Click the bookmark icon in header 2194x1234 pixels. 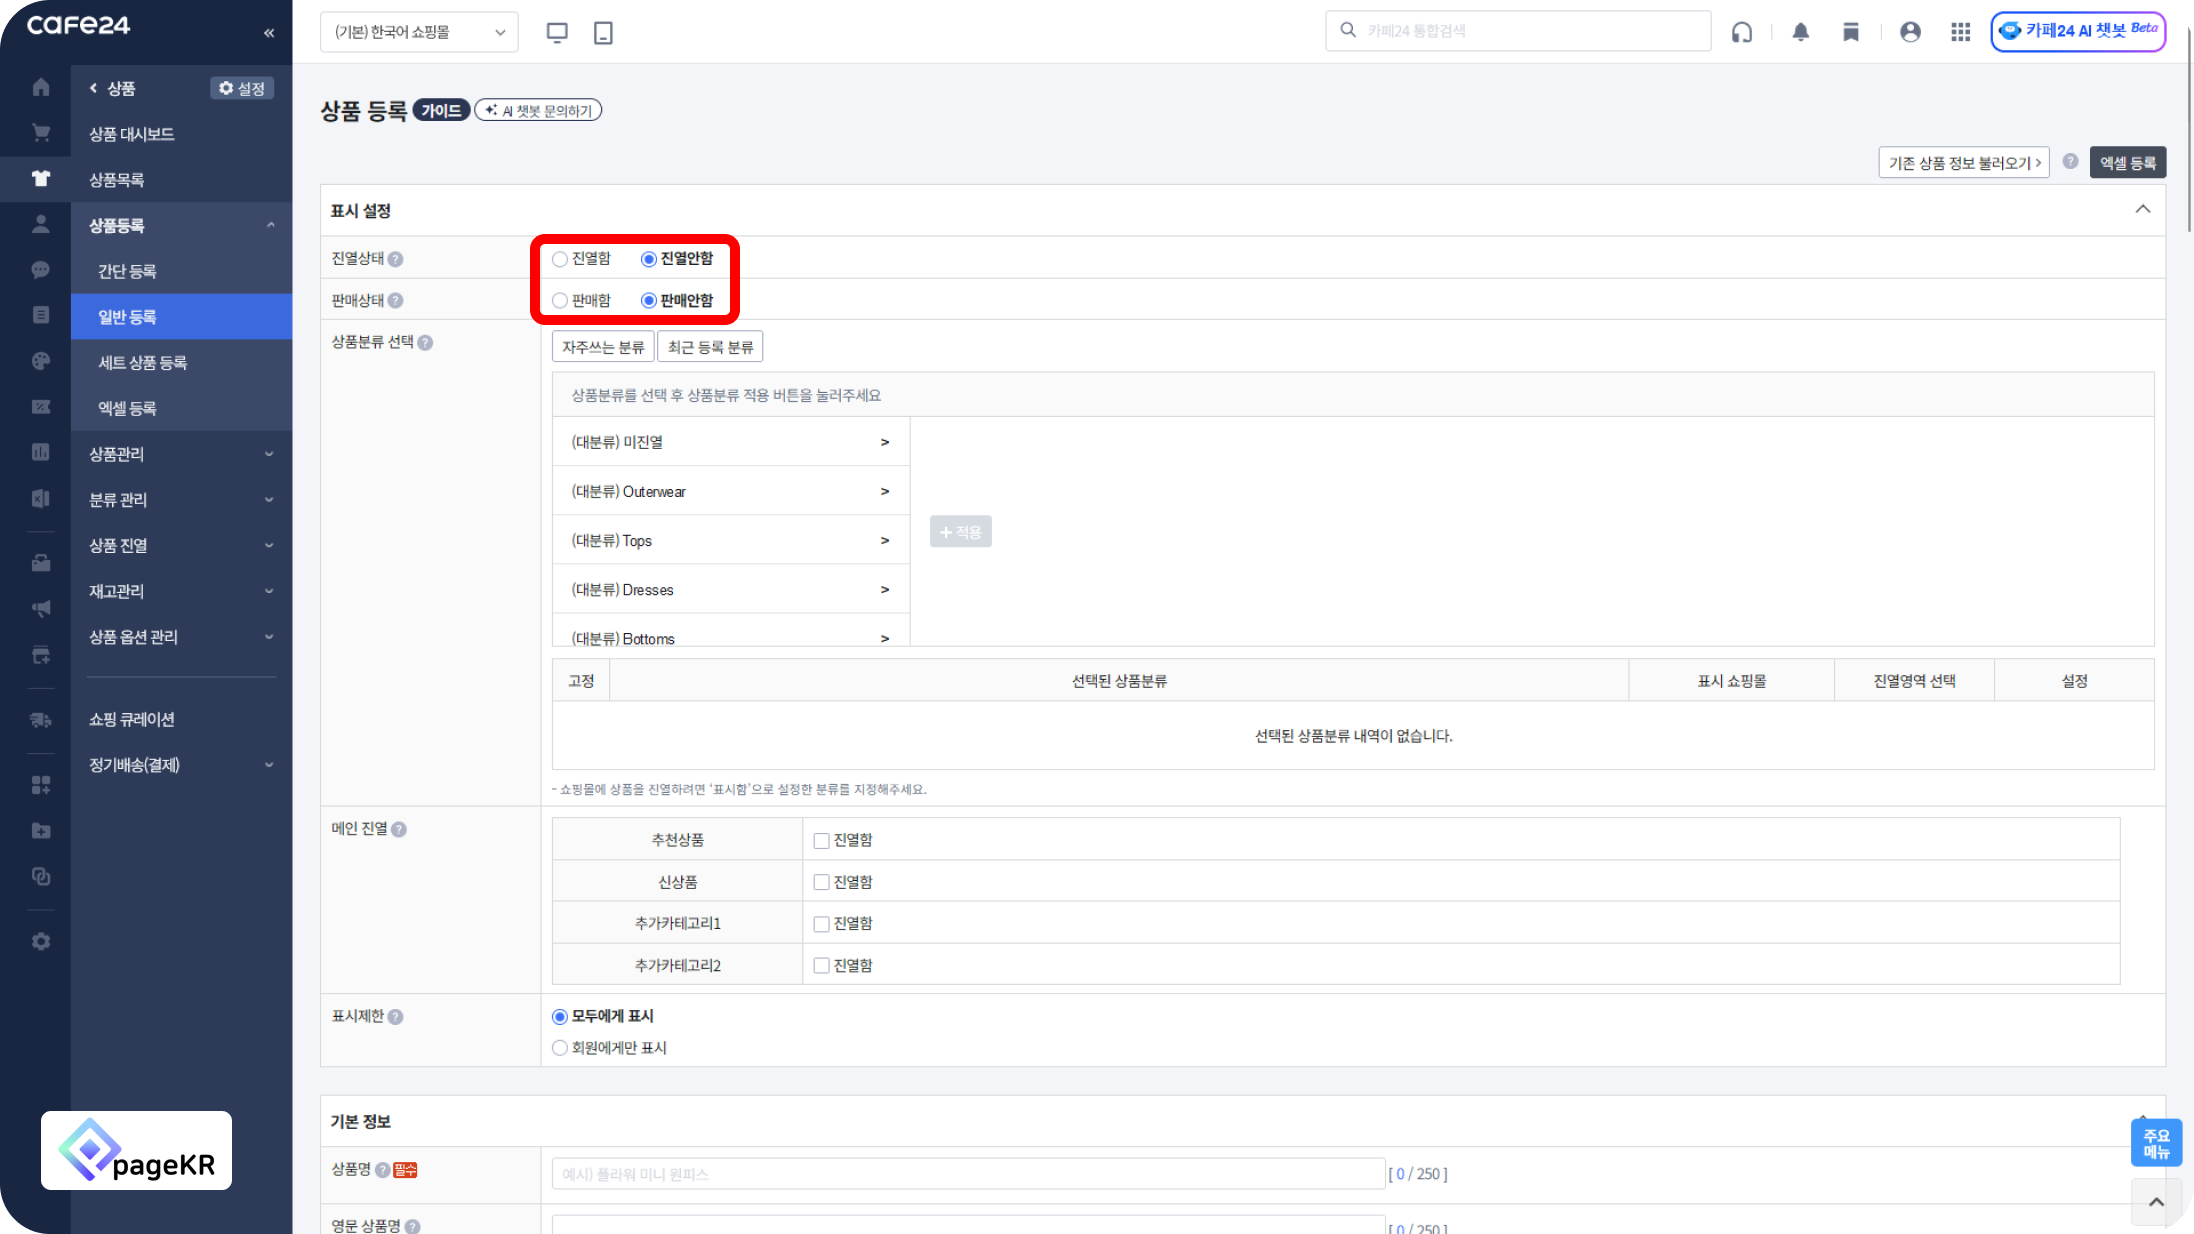coord(1851,32)
